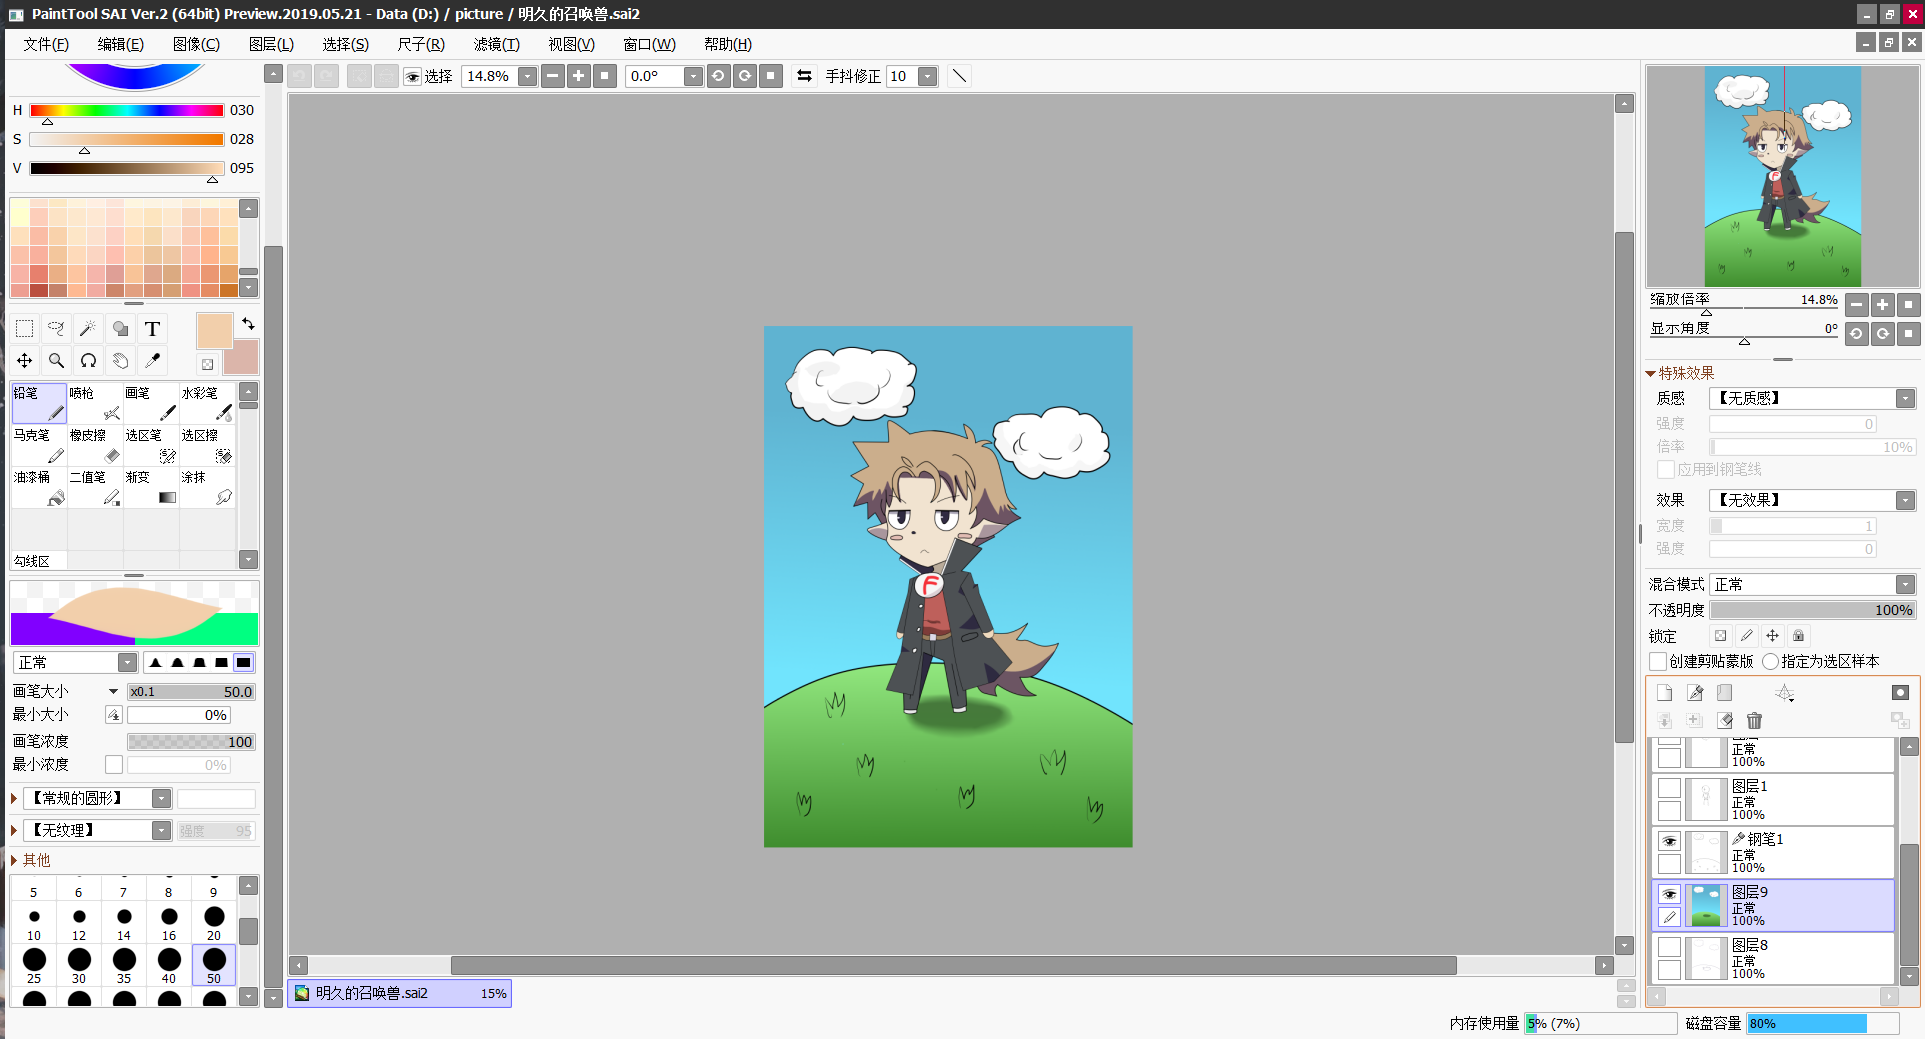Select the lasso tool
The height and width of the screenshot is (1039, 1925).
point(57,329)
